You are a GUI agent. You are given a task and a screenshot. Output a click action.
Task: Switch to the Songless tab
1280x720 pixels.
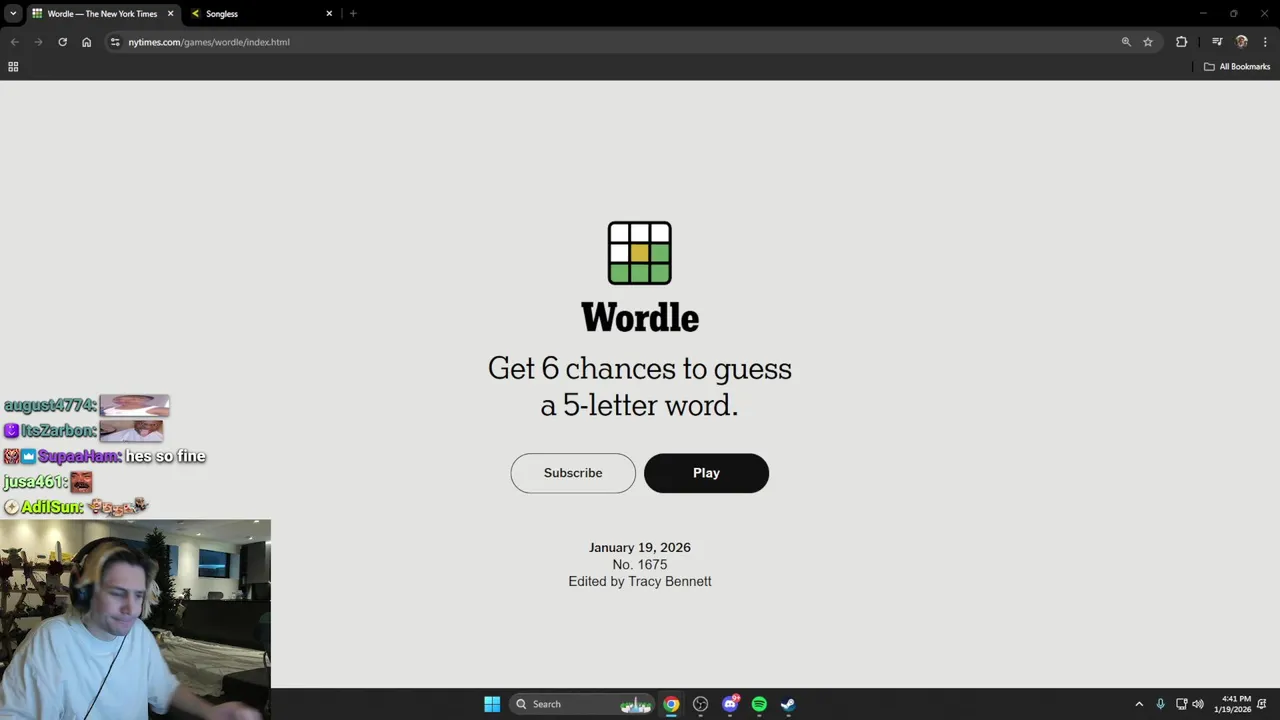(x=260, y=14)
